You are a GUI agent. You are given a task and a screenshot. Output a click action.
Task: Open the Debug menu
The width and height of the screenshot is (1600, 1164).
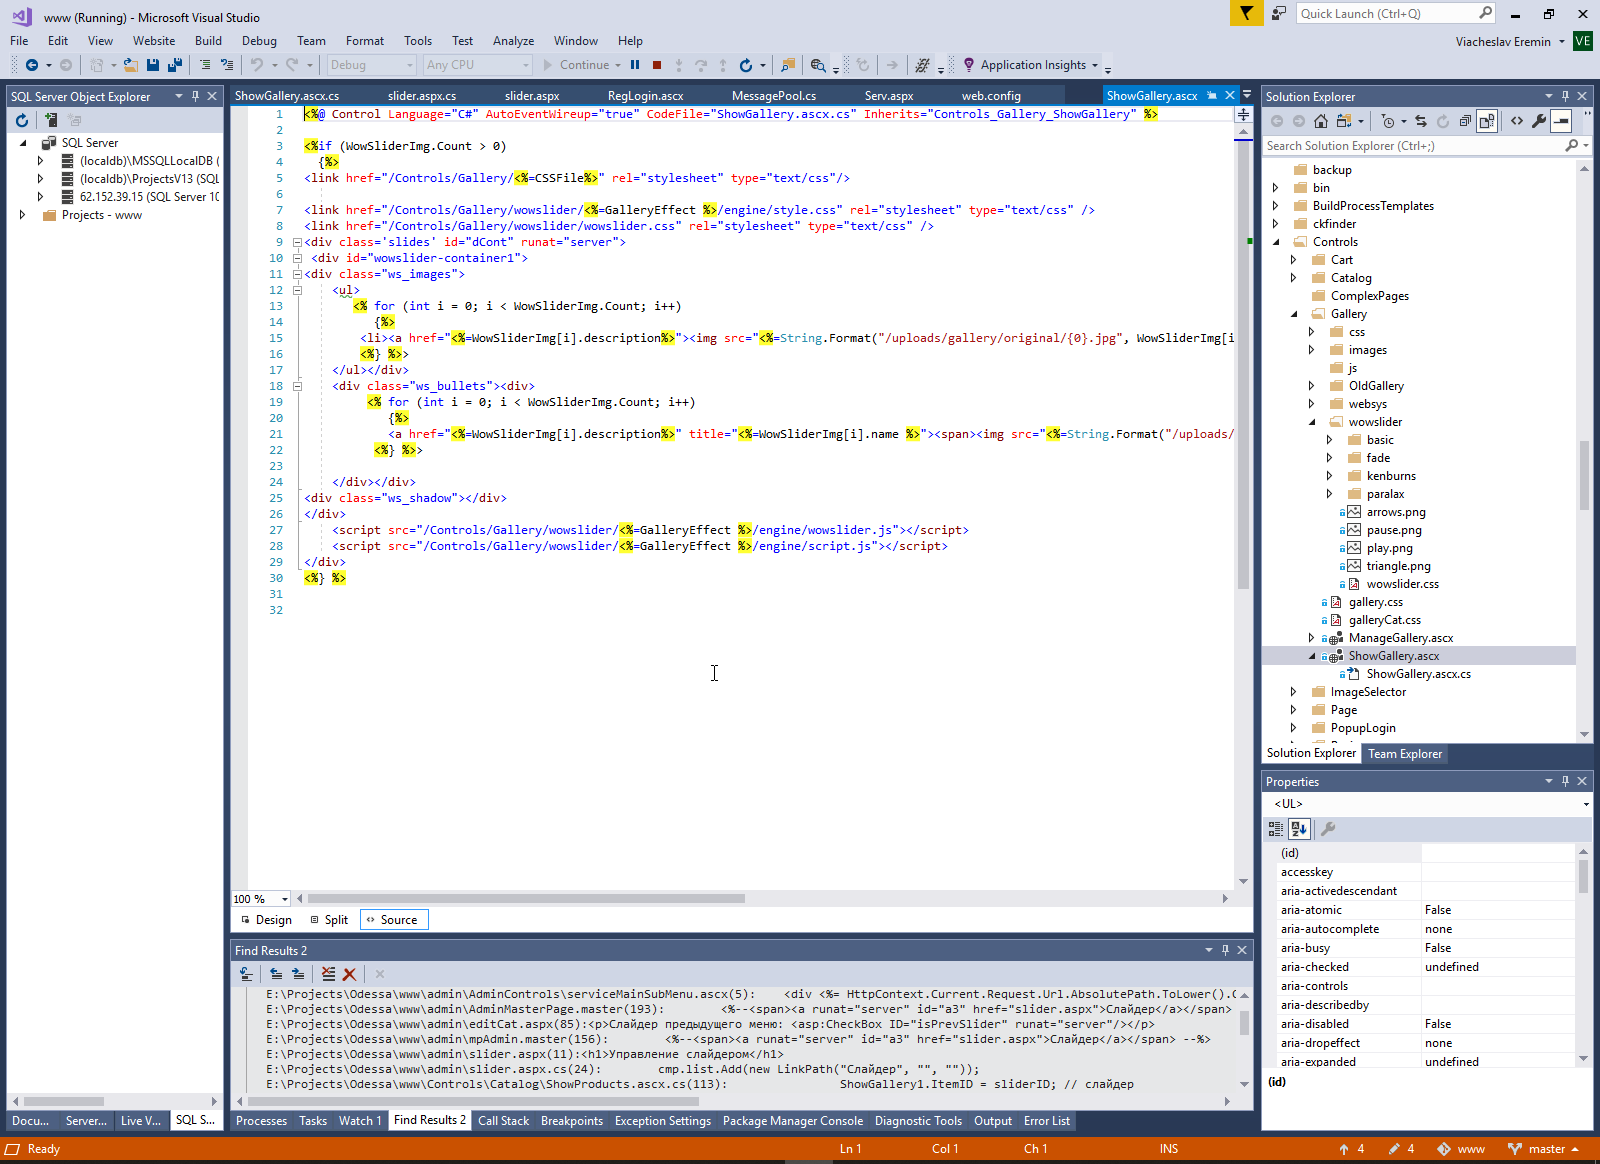pos(259,41)
